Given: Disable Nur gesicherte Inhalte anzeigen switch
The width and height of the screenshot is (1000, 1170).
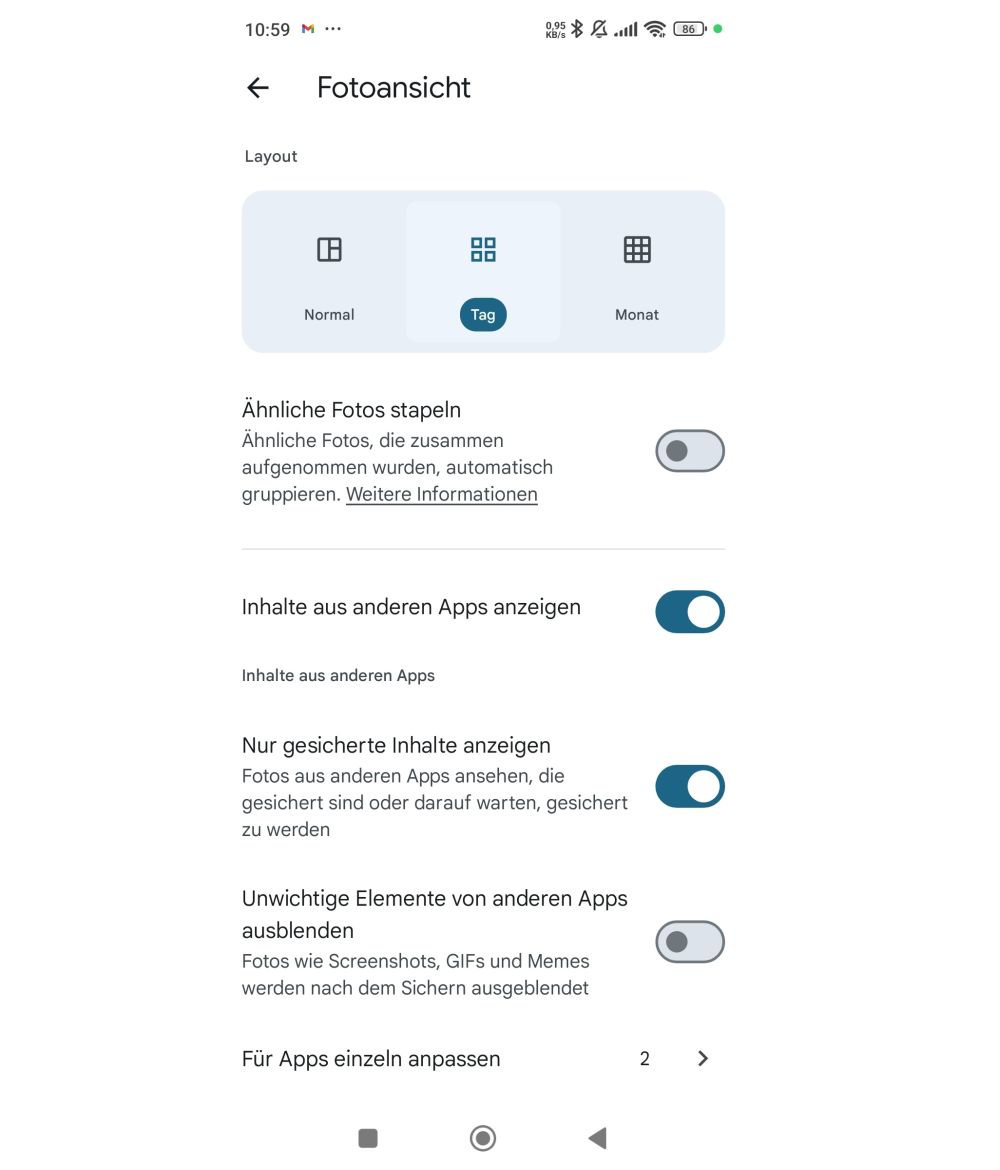Looking at the screenshot, I should 689,787.
